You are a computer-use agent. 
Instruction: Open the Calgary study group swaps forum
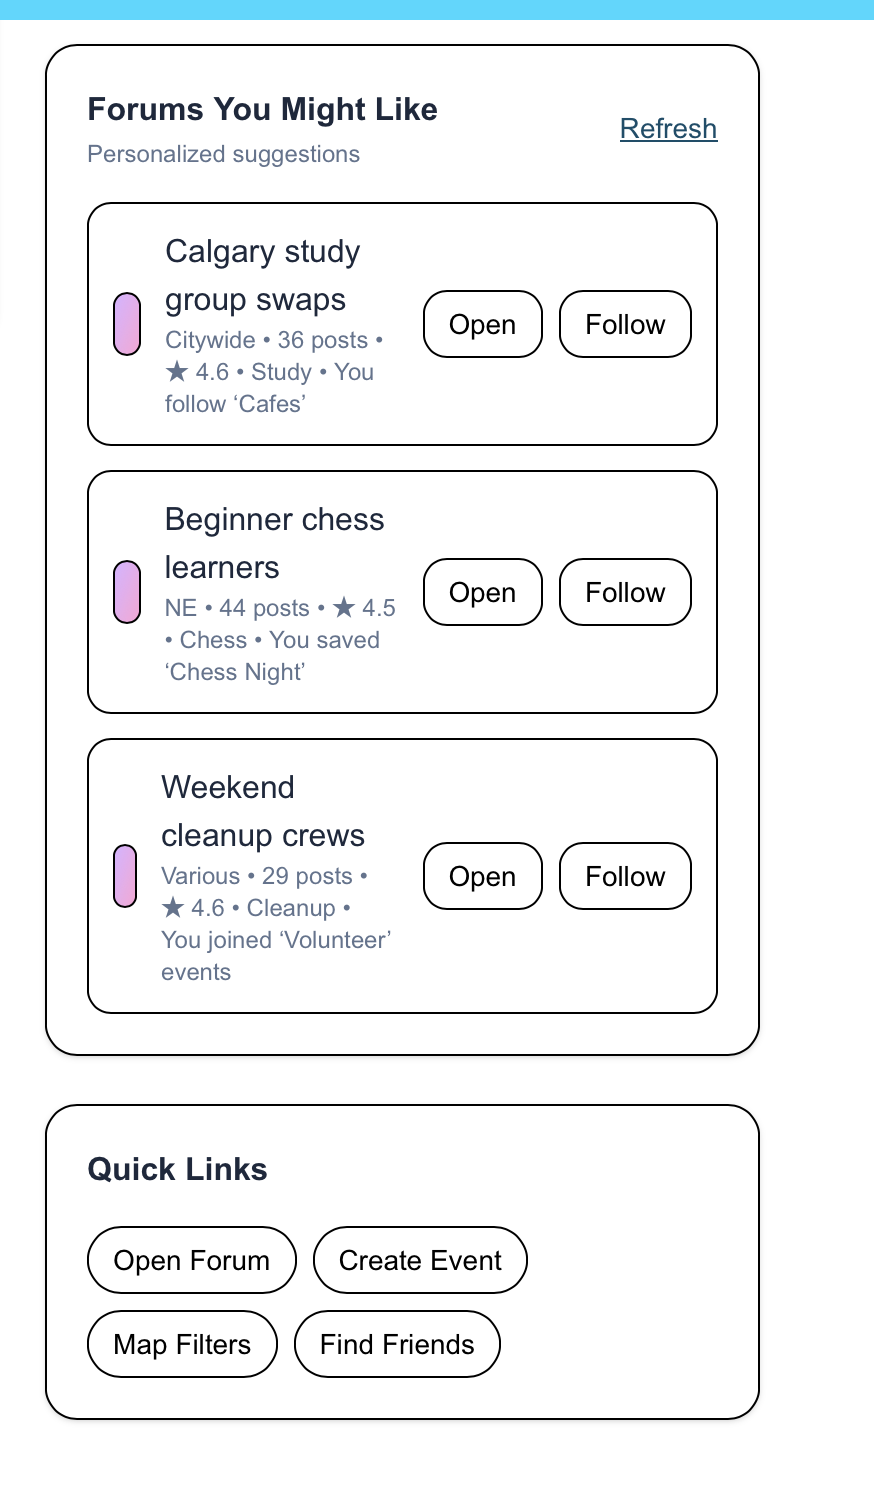click(x=483, y=324)
